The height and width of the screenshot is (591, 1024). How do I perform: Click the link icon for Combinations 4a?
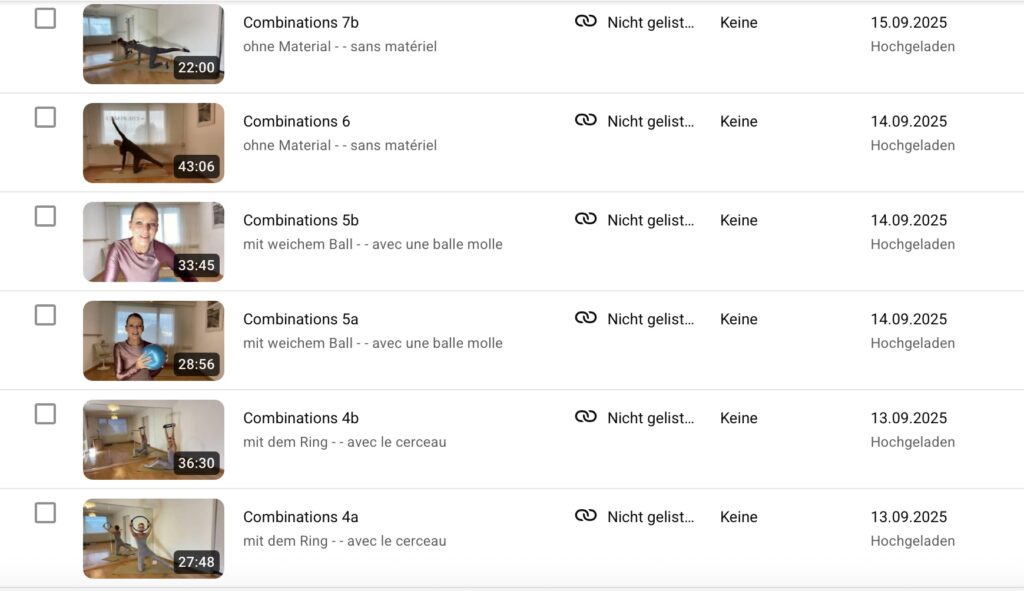[x=586, y=517]
